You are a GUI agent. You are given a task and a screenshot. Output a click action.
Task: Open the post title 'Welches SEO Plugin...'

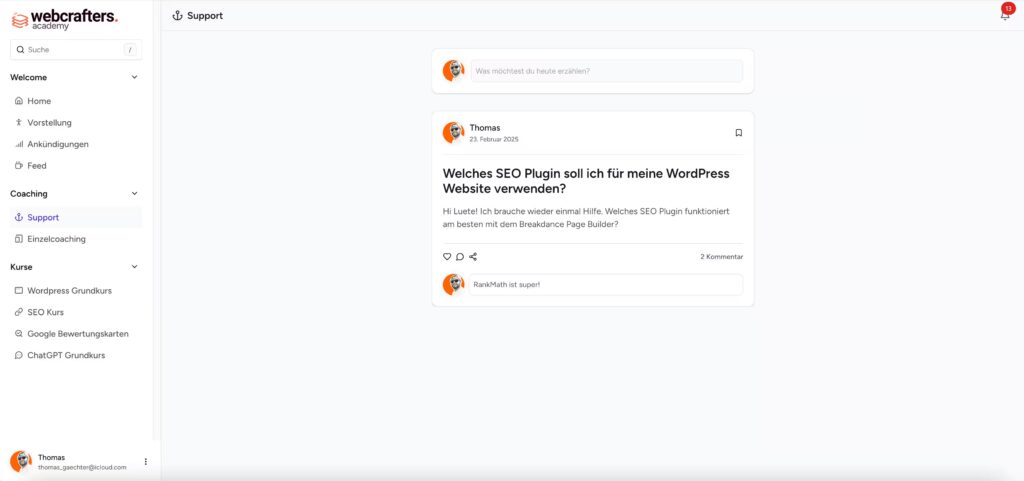[586, 181]
